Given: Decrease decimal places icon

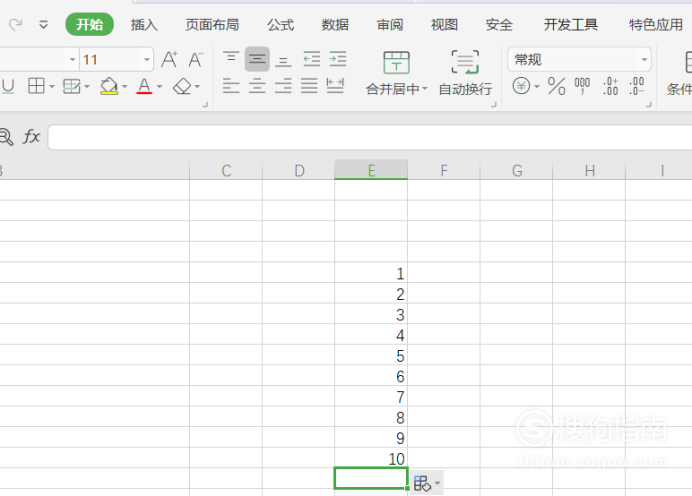Looking at the screenshot, I should click(x=637, y=86).
